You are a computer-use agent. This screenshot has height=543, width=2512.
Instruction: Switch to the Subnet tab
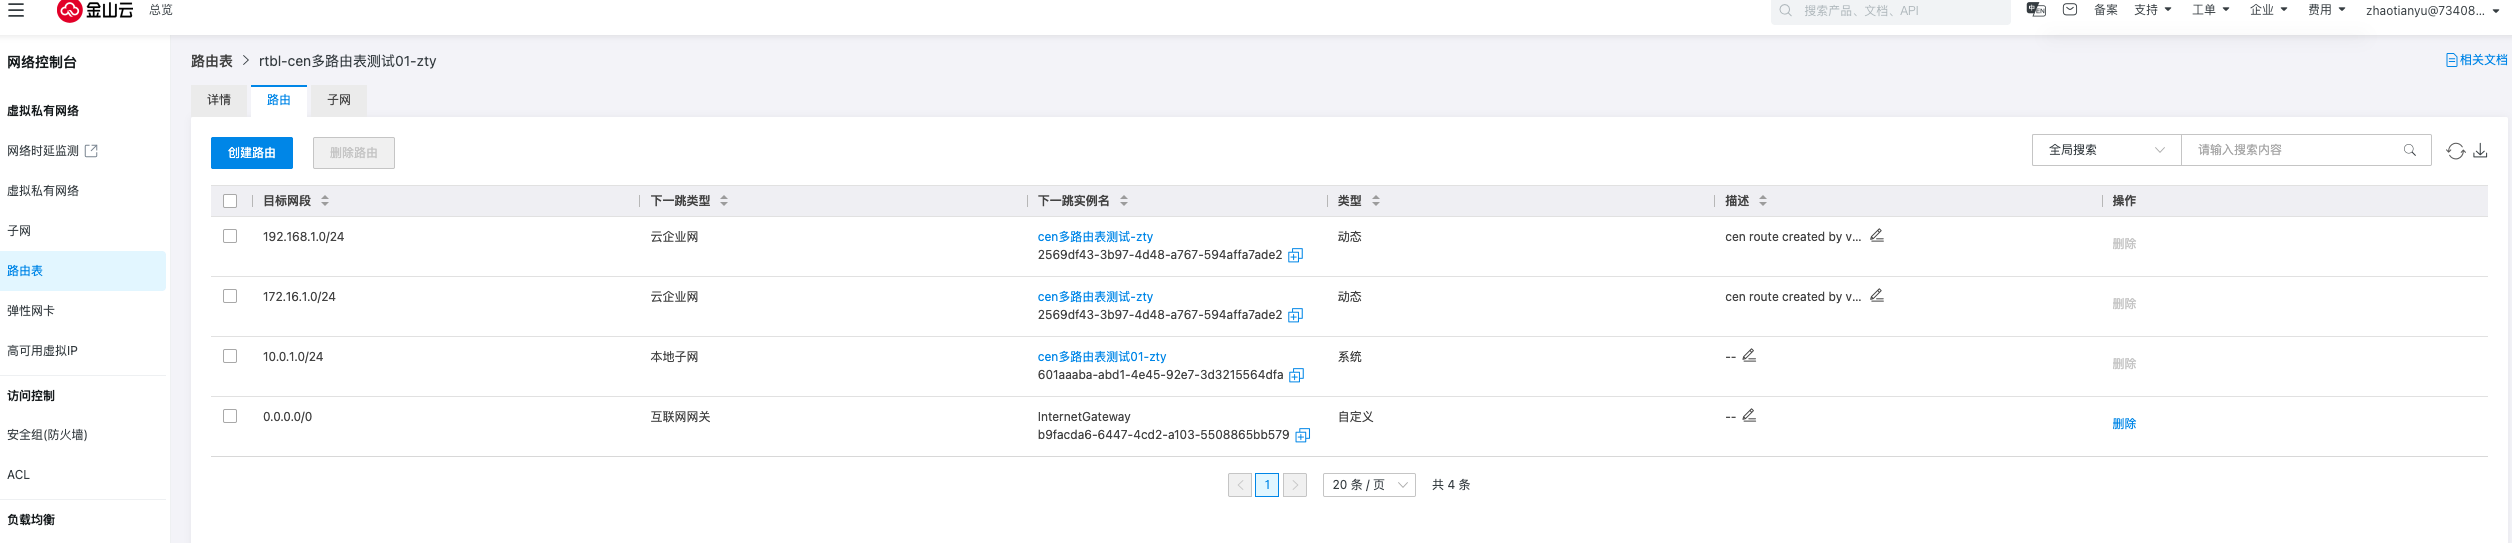pos(339,100)
